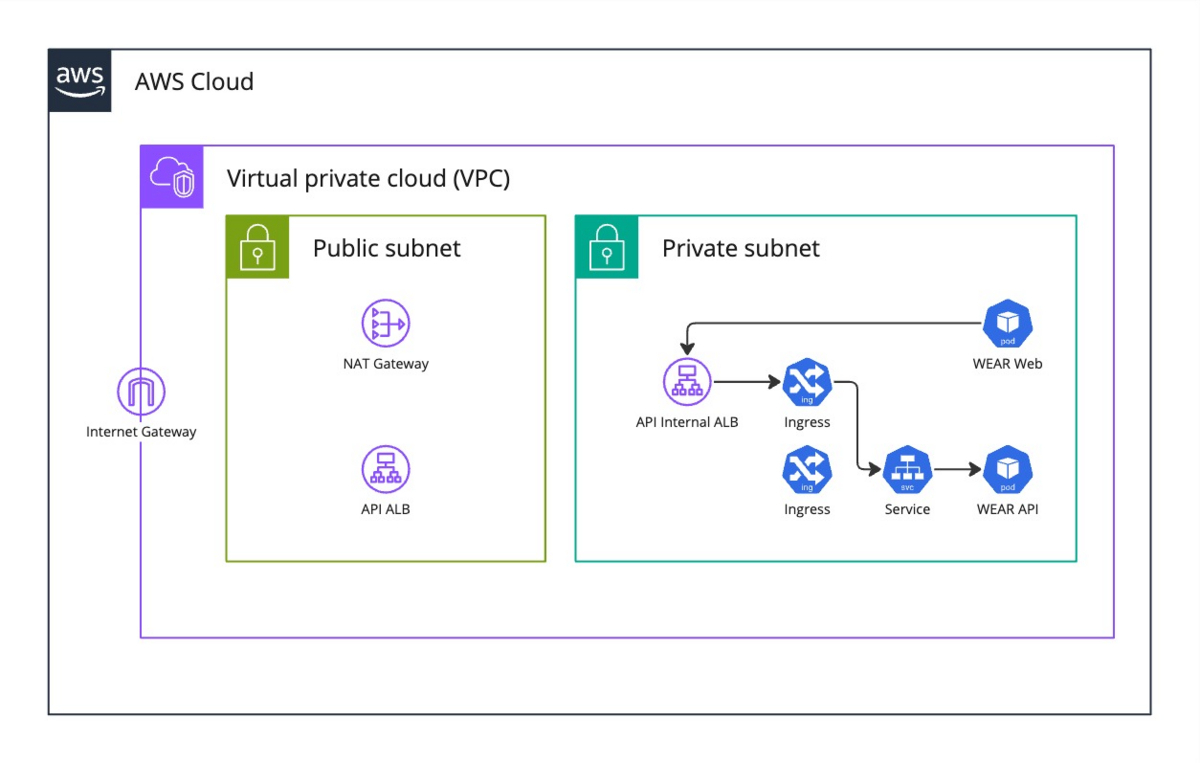Select the NAT Gateway icon

386,324
